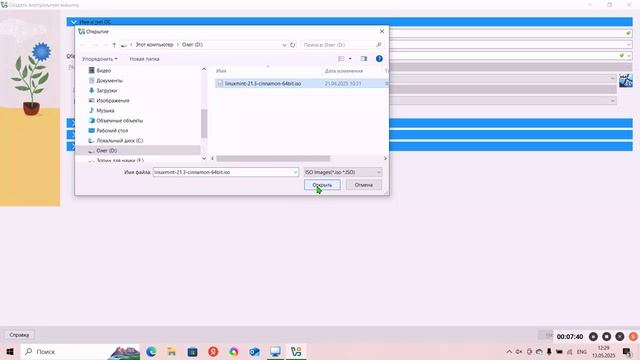Screen dimensions: 640x360
Task: Switch to the VirtualBox taskbar icon
Action: 296,351
